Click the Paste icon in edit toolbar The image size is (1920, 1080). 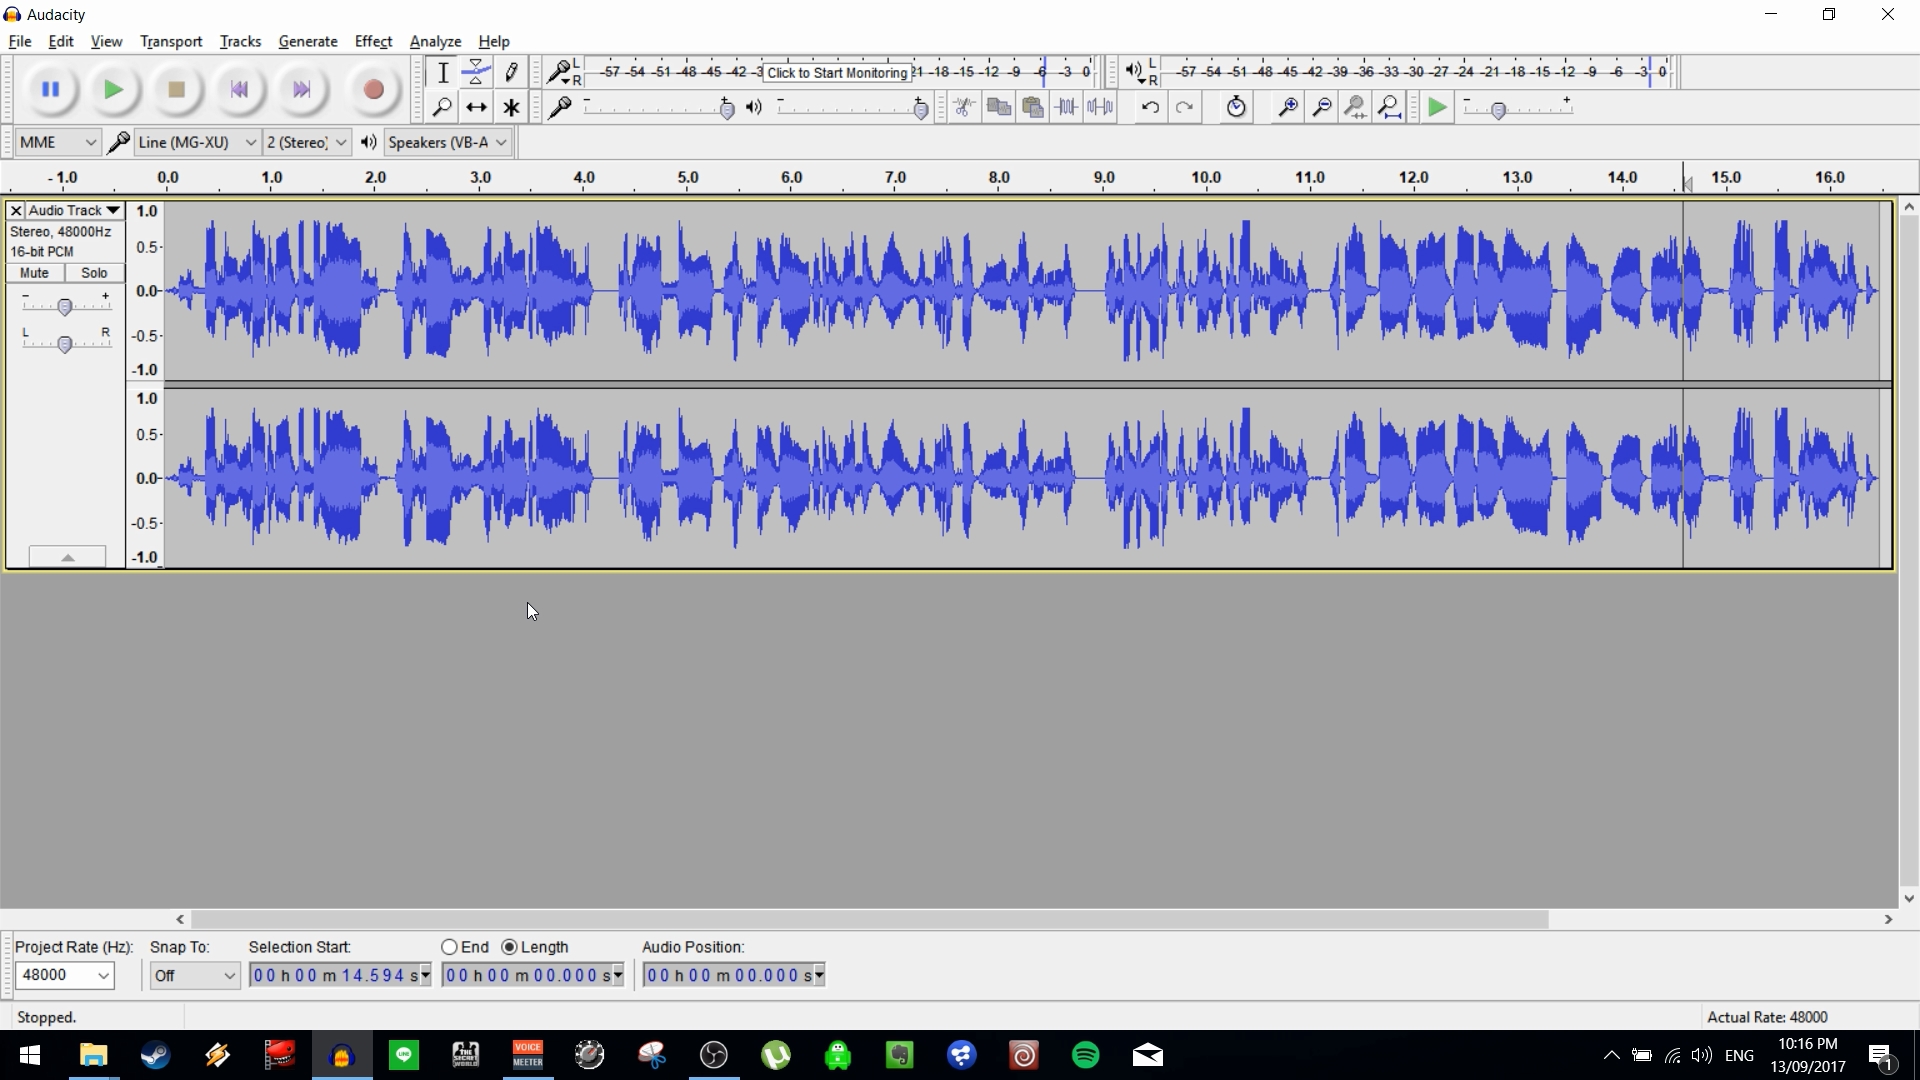(x=1032, y=107)
